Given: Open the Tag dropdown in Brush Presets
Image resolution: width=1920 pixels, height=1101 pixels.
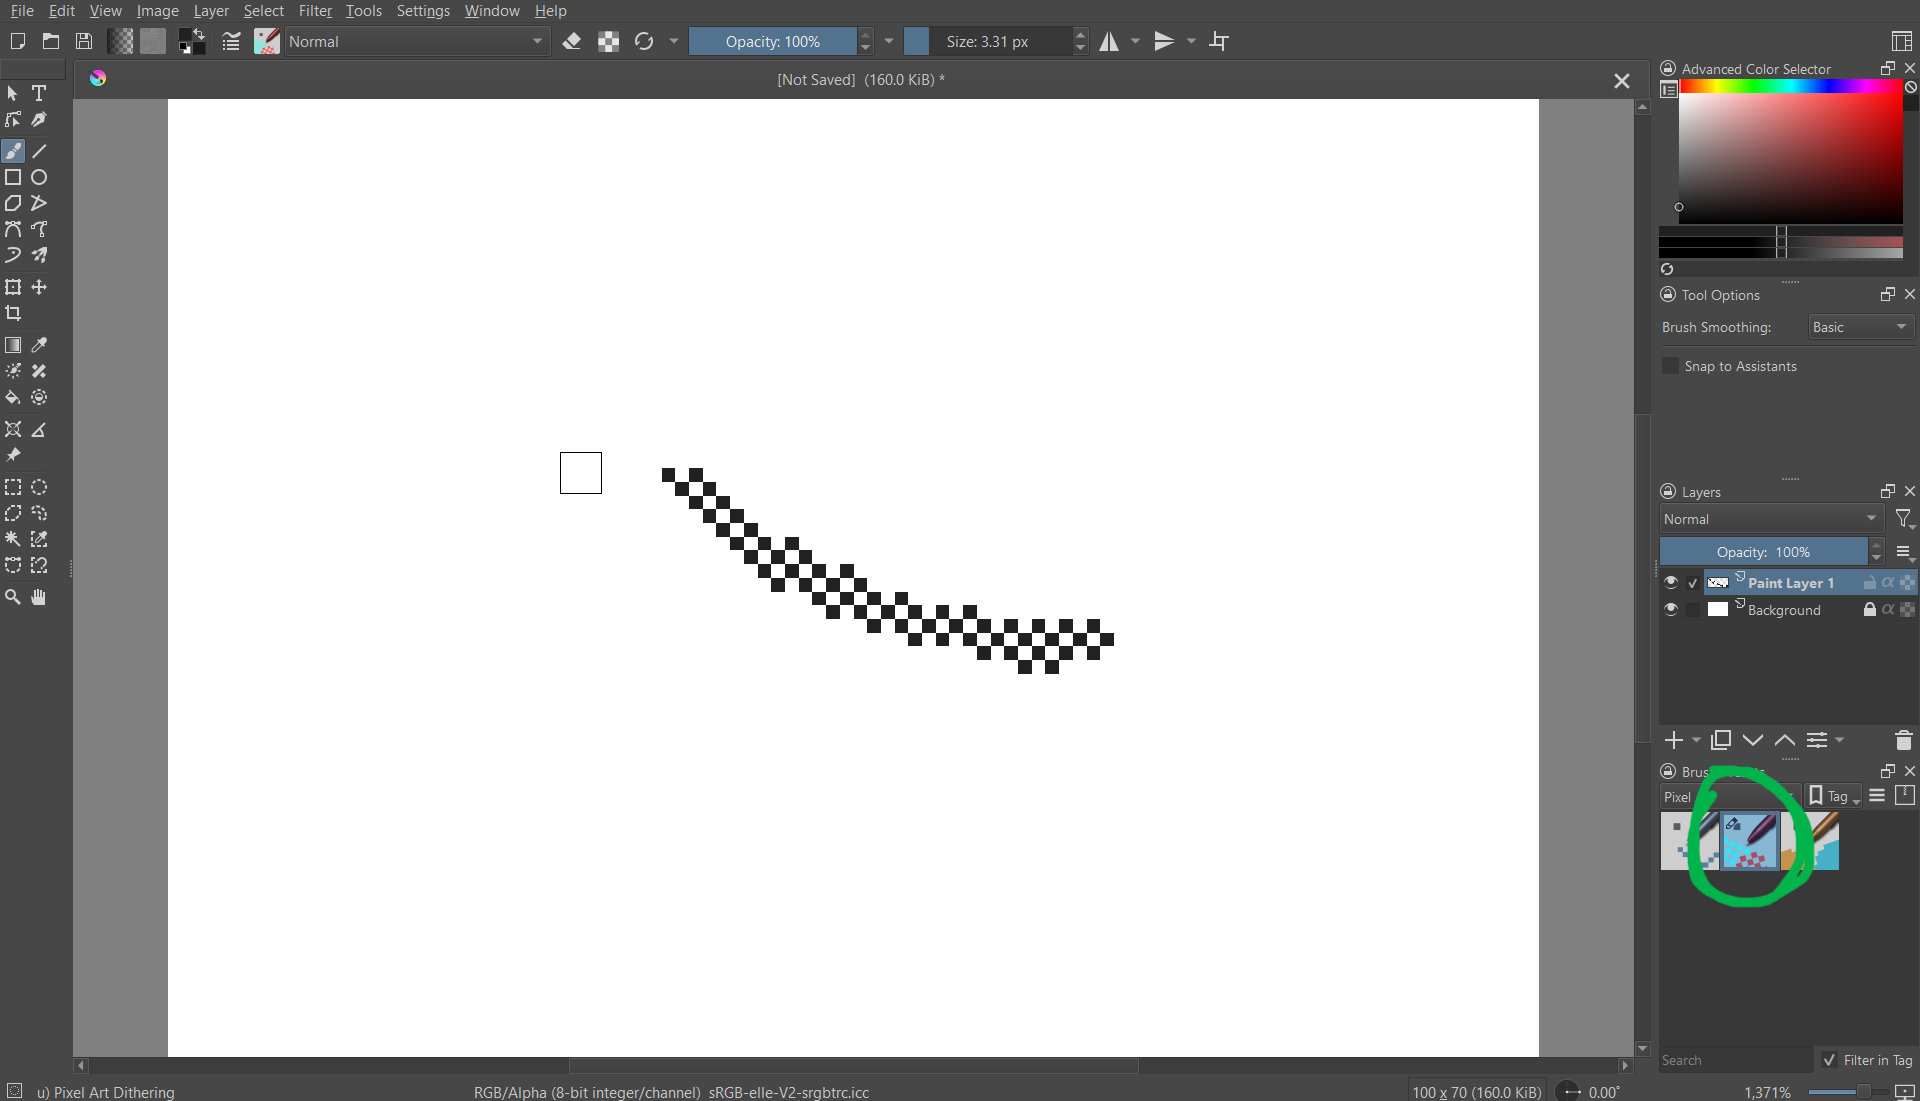Looking at the screenshot, I should (1833, 797).
